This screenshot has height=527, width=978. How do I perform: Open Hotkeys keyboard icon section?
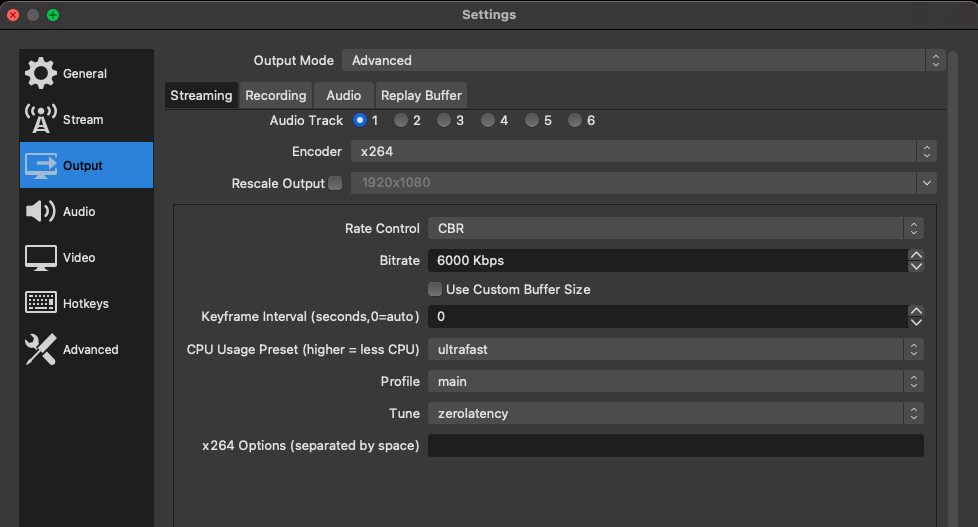[x=41, y=302]
